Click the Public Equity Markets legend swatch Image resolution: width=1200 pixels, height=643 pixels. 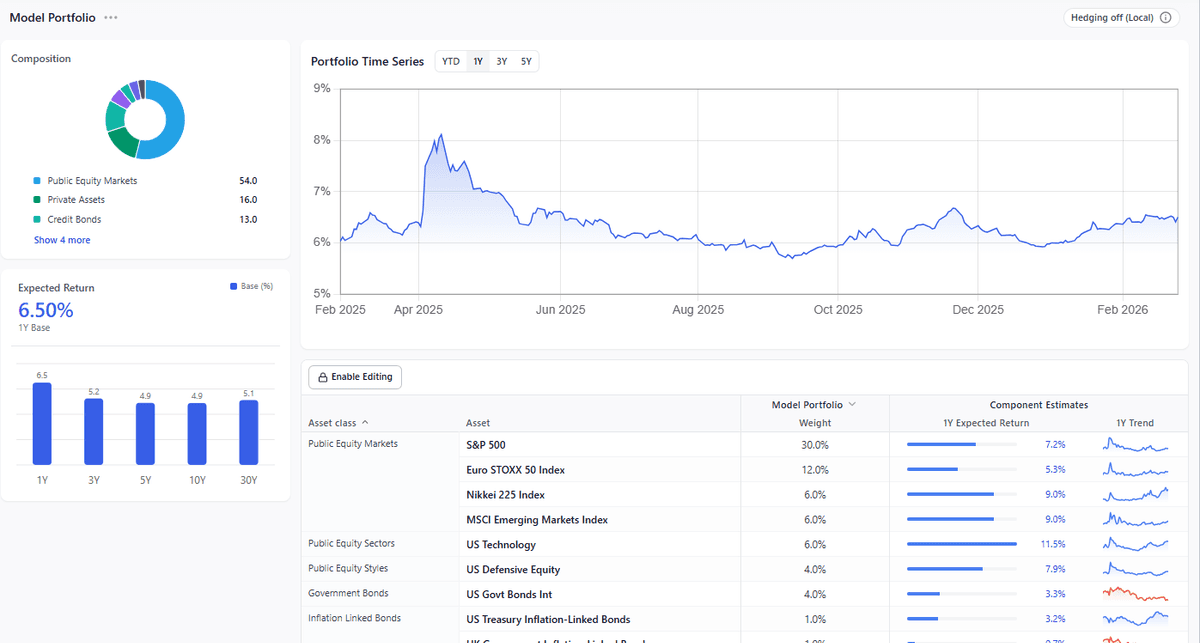35,180
